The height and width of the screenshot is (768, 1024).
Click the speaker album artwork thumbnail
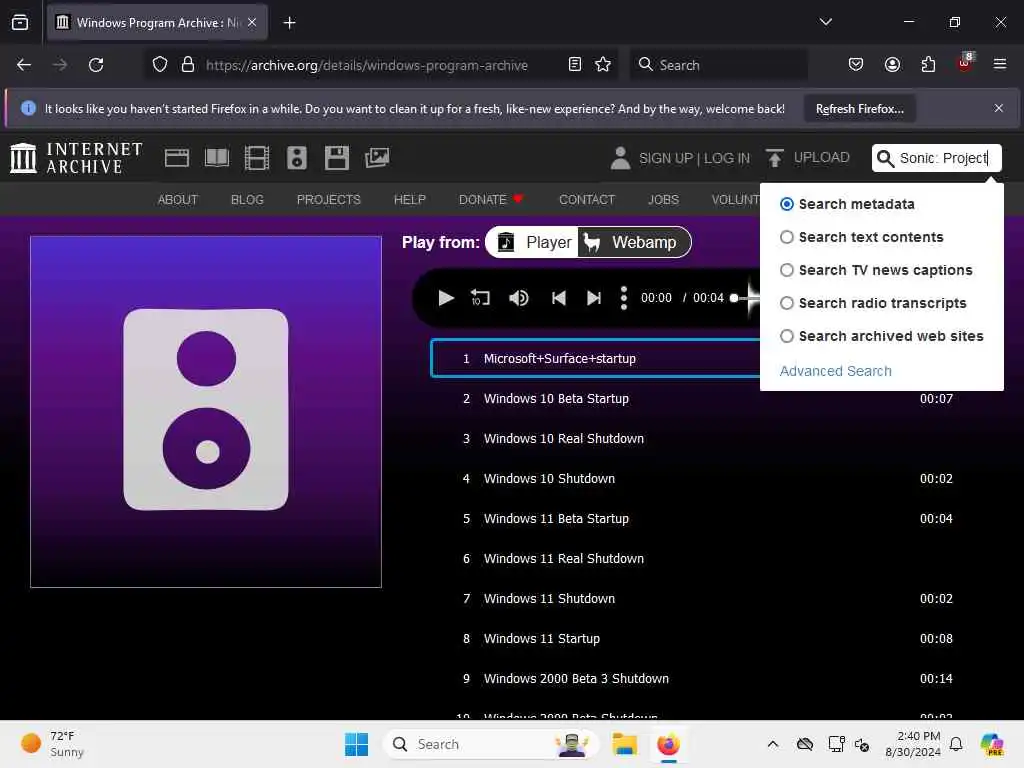coord(206,411)
